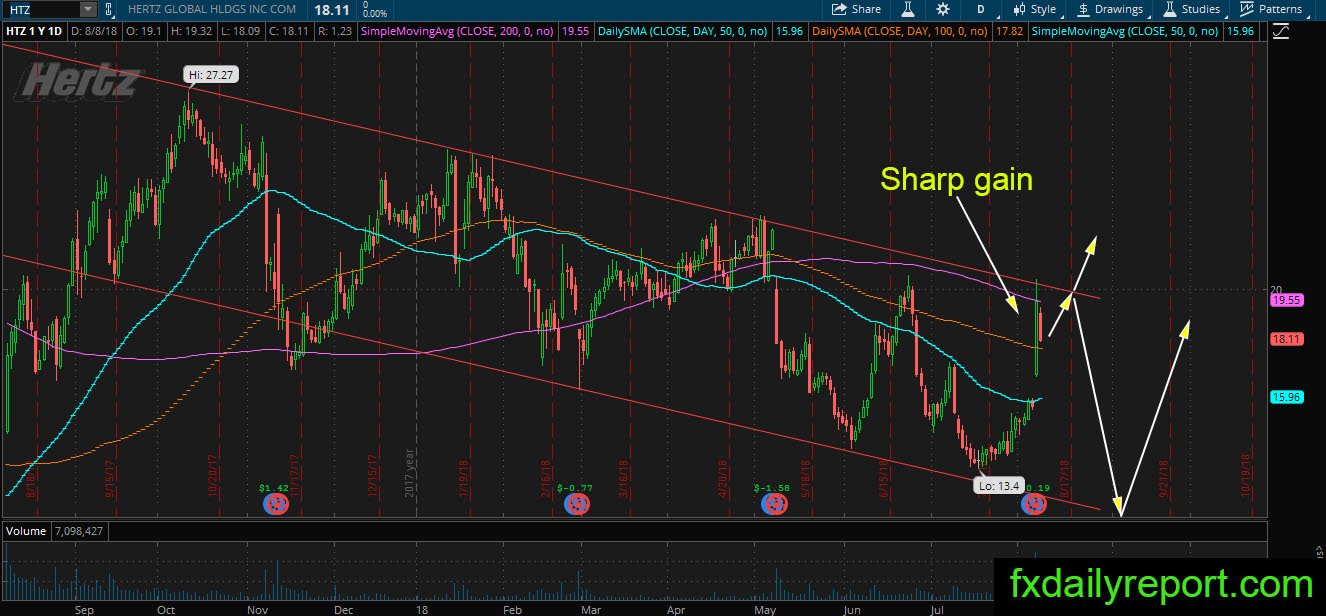Click the 0.00% change value
This screenshot has height=616, width=1326.
tap(374, 14)
